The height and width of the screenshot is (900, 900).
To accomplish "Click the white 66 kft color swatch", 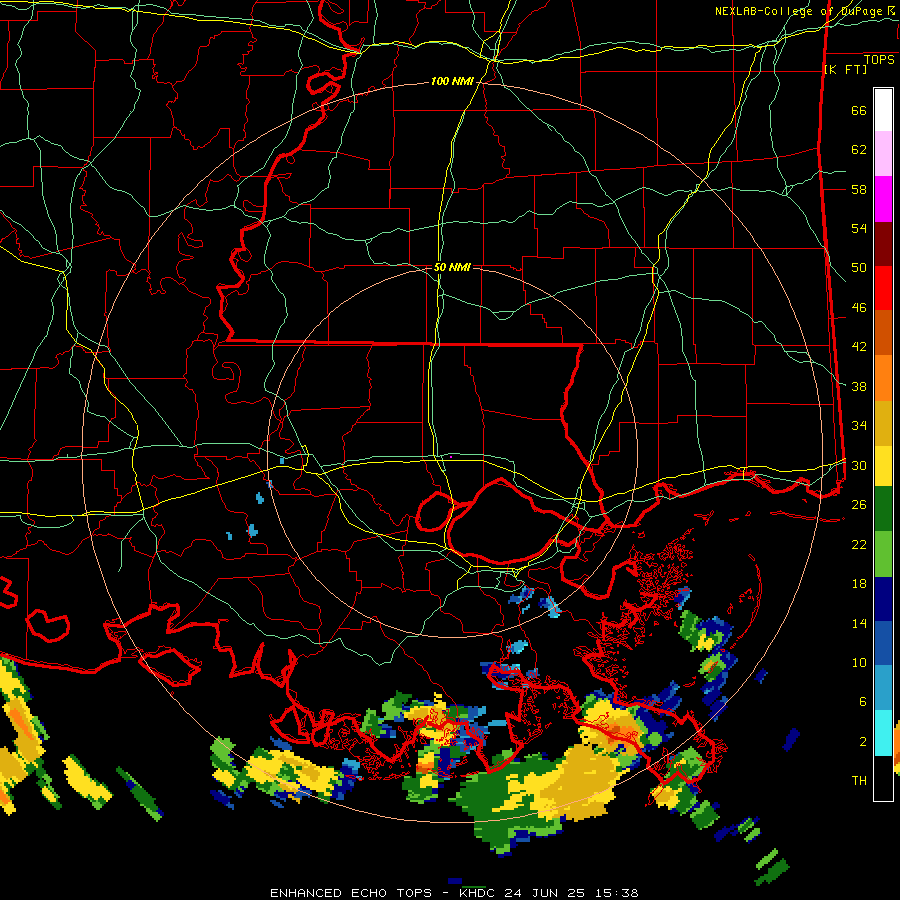I will point(883,110).
